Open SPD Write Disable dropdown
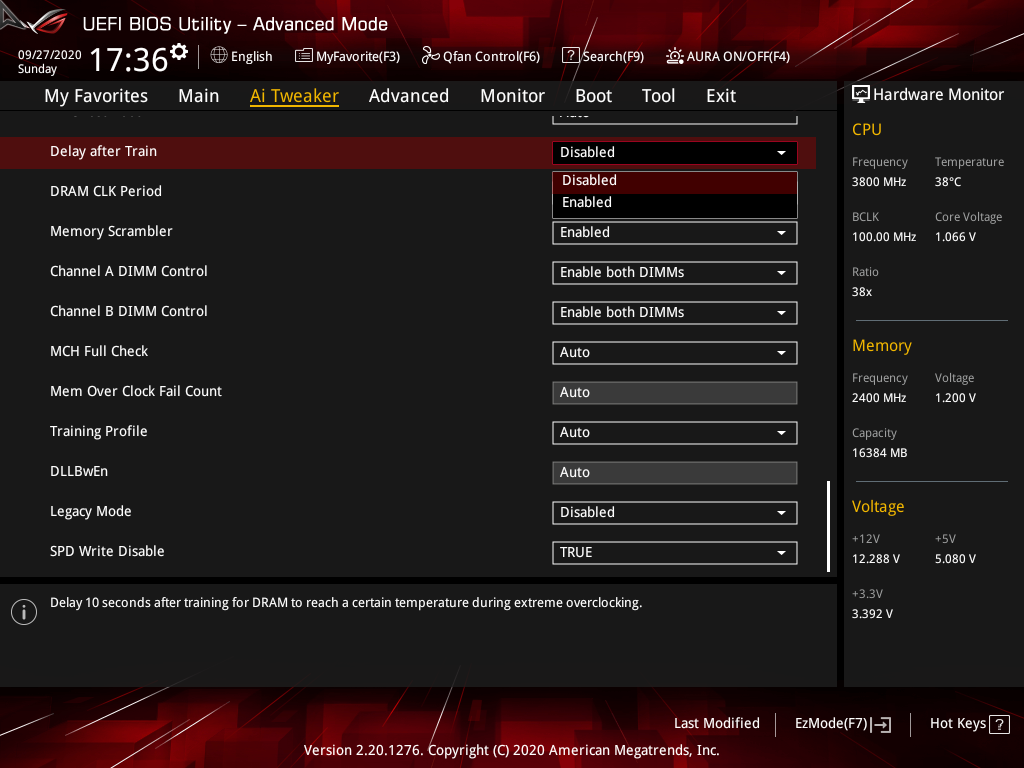This screenshot has width=1024, height=768. (675, 553)
